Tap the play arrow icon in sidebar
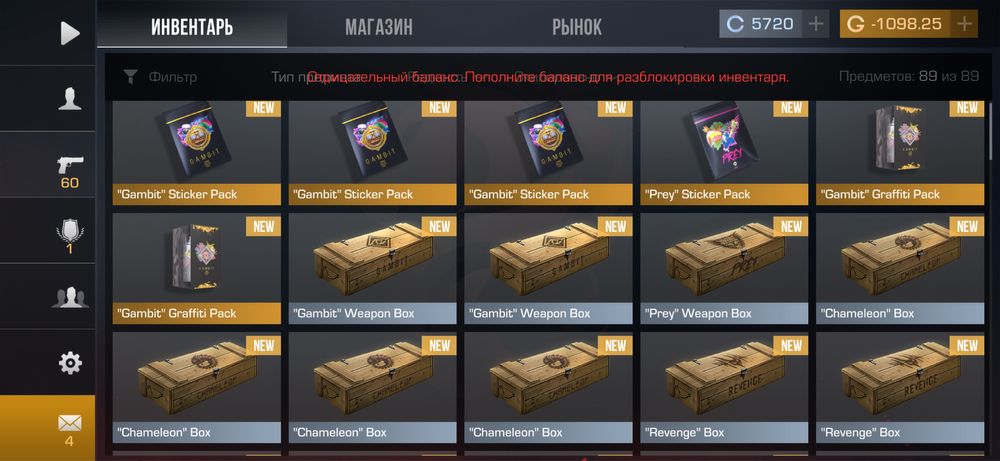This screenshot has width=1000, height=461. 70,33
